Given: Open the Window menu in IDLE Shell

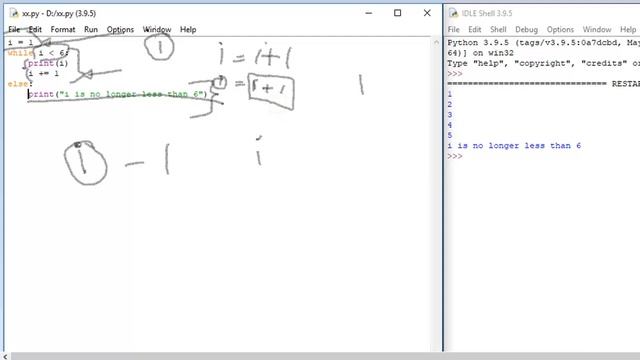Looking at the screenshot, I should 597,29.
